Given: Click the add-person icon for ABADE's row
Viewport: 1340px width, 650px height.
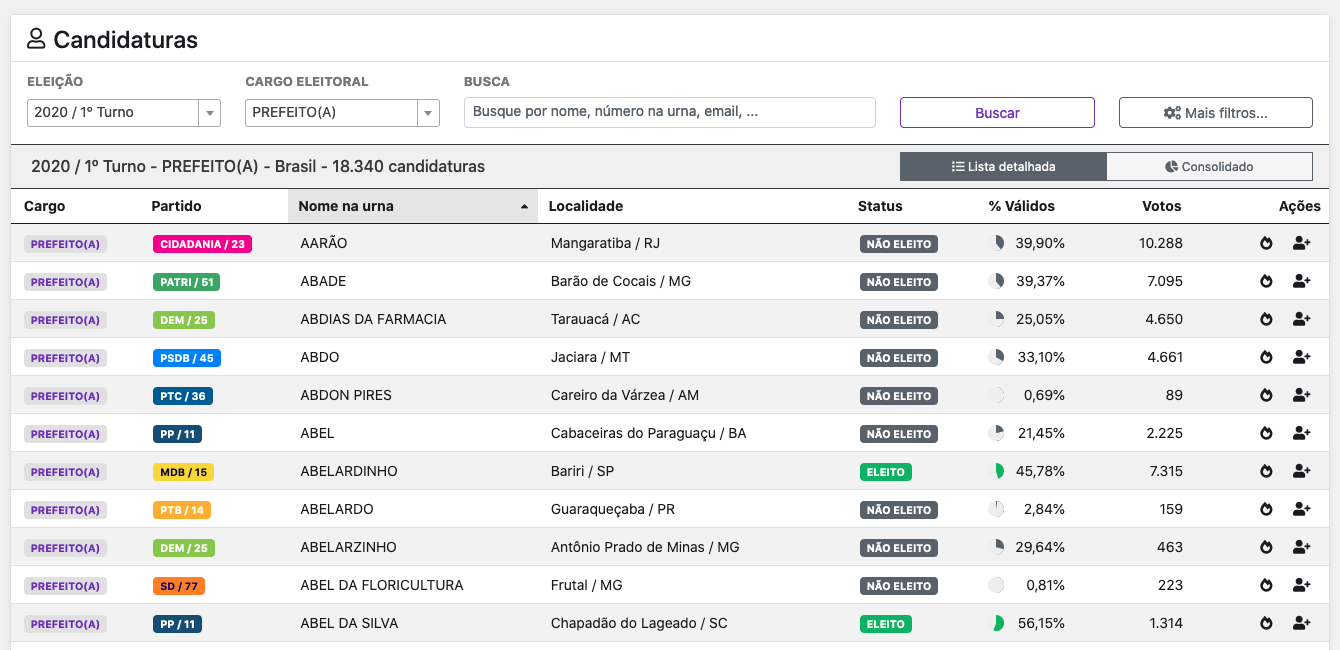Looking at the screenshot, I should (1301, 281).
